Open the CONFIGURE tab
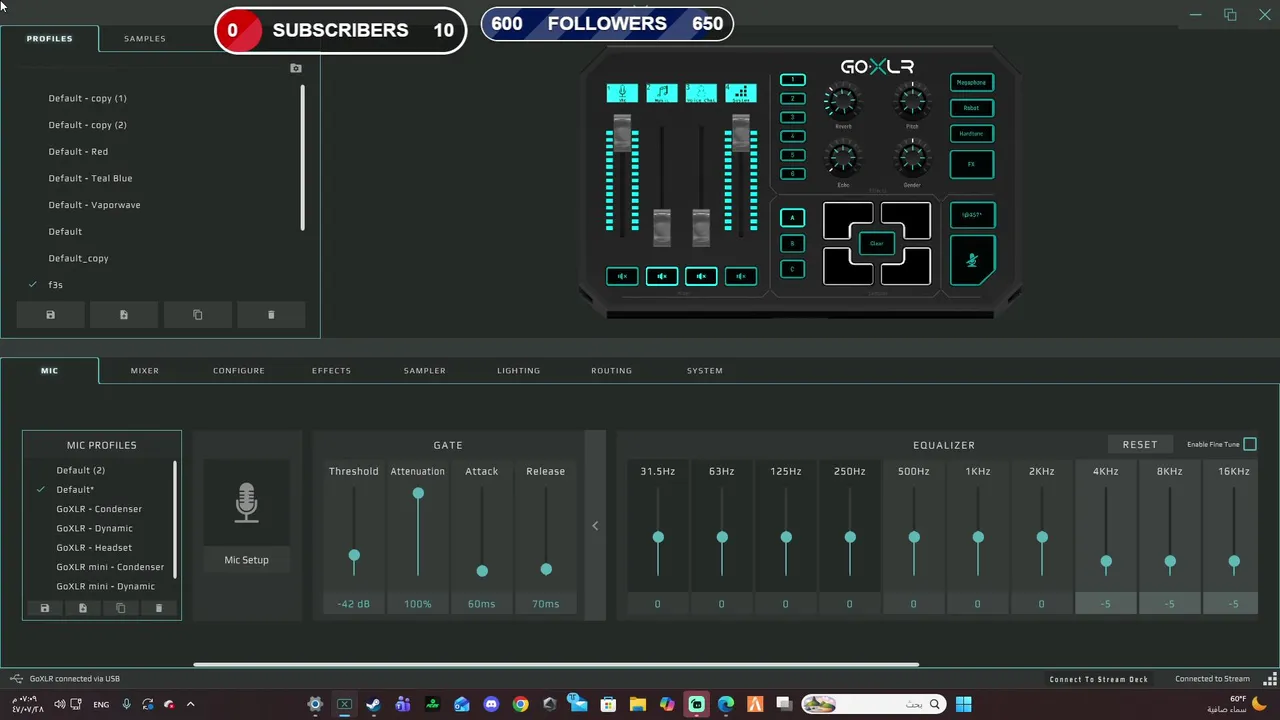Viewport: 1280px width, 720px height. [x=239, y=370]
